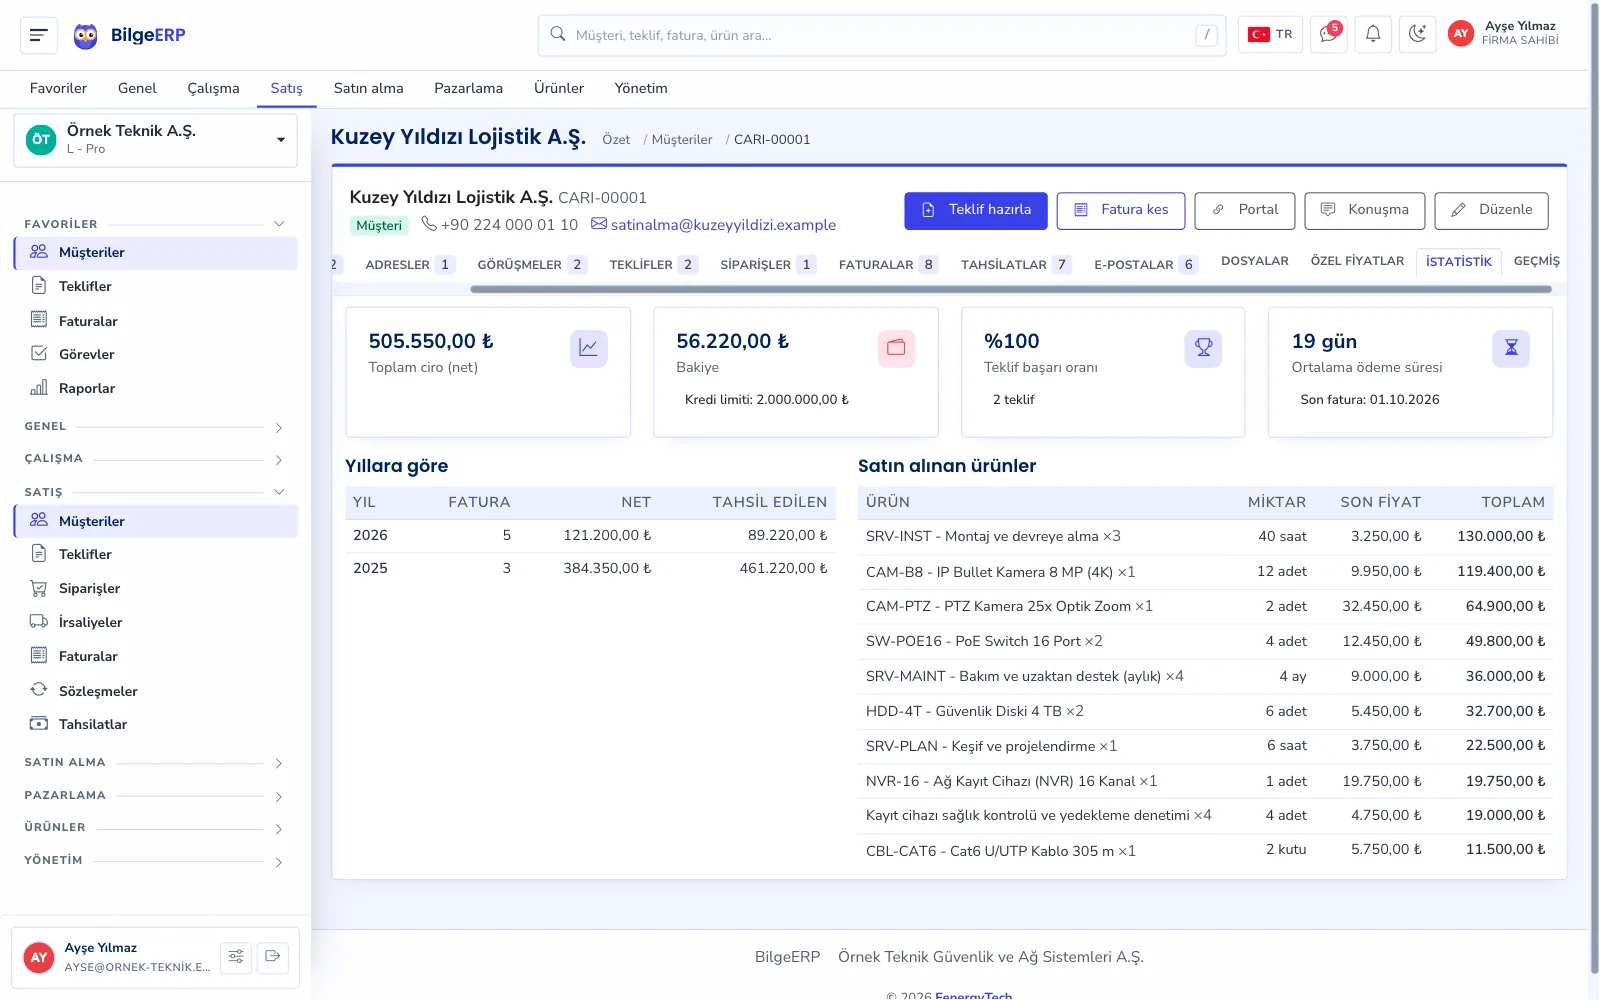Screen dimensions: 1600x1000
Task: Open the Örnek Teknik A.Ş. company dropdown
Action: (156, 140)
